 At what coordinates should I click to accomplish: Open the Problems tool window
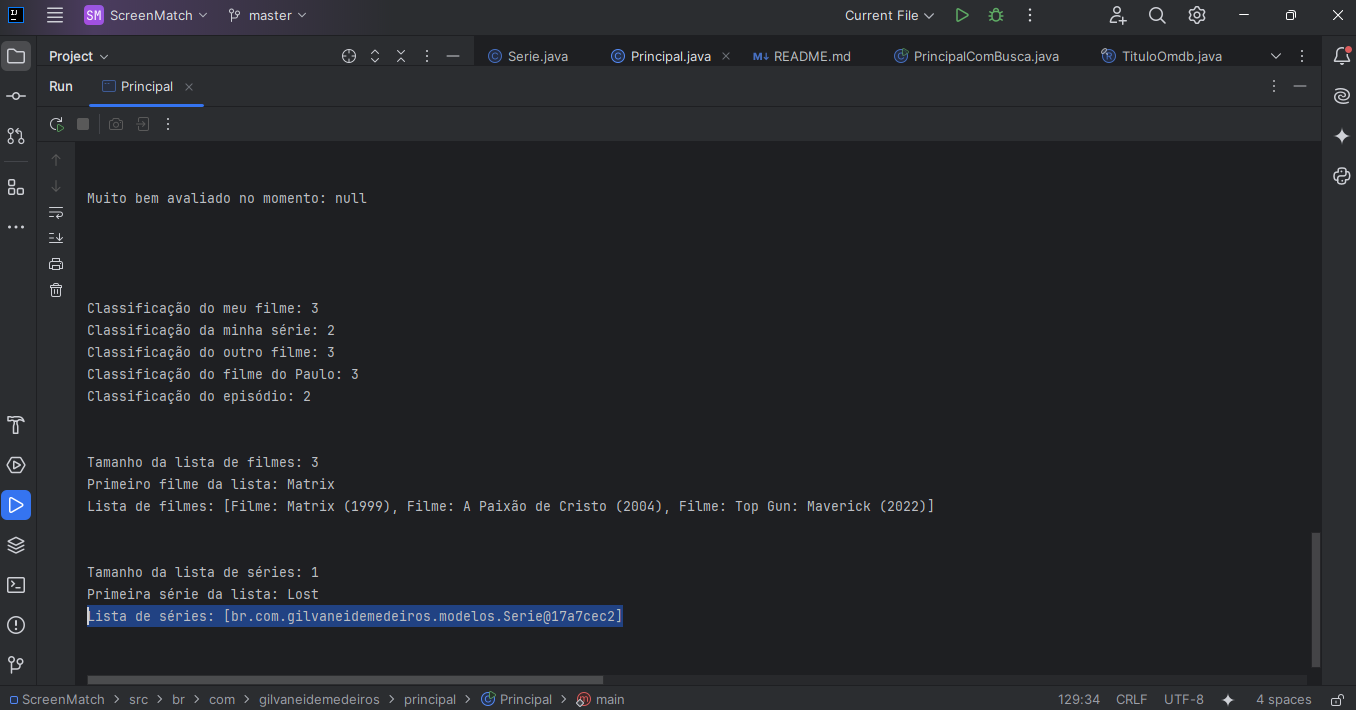tap(16, 625)
